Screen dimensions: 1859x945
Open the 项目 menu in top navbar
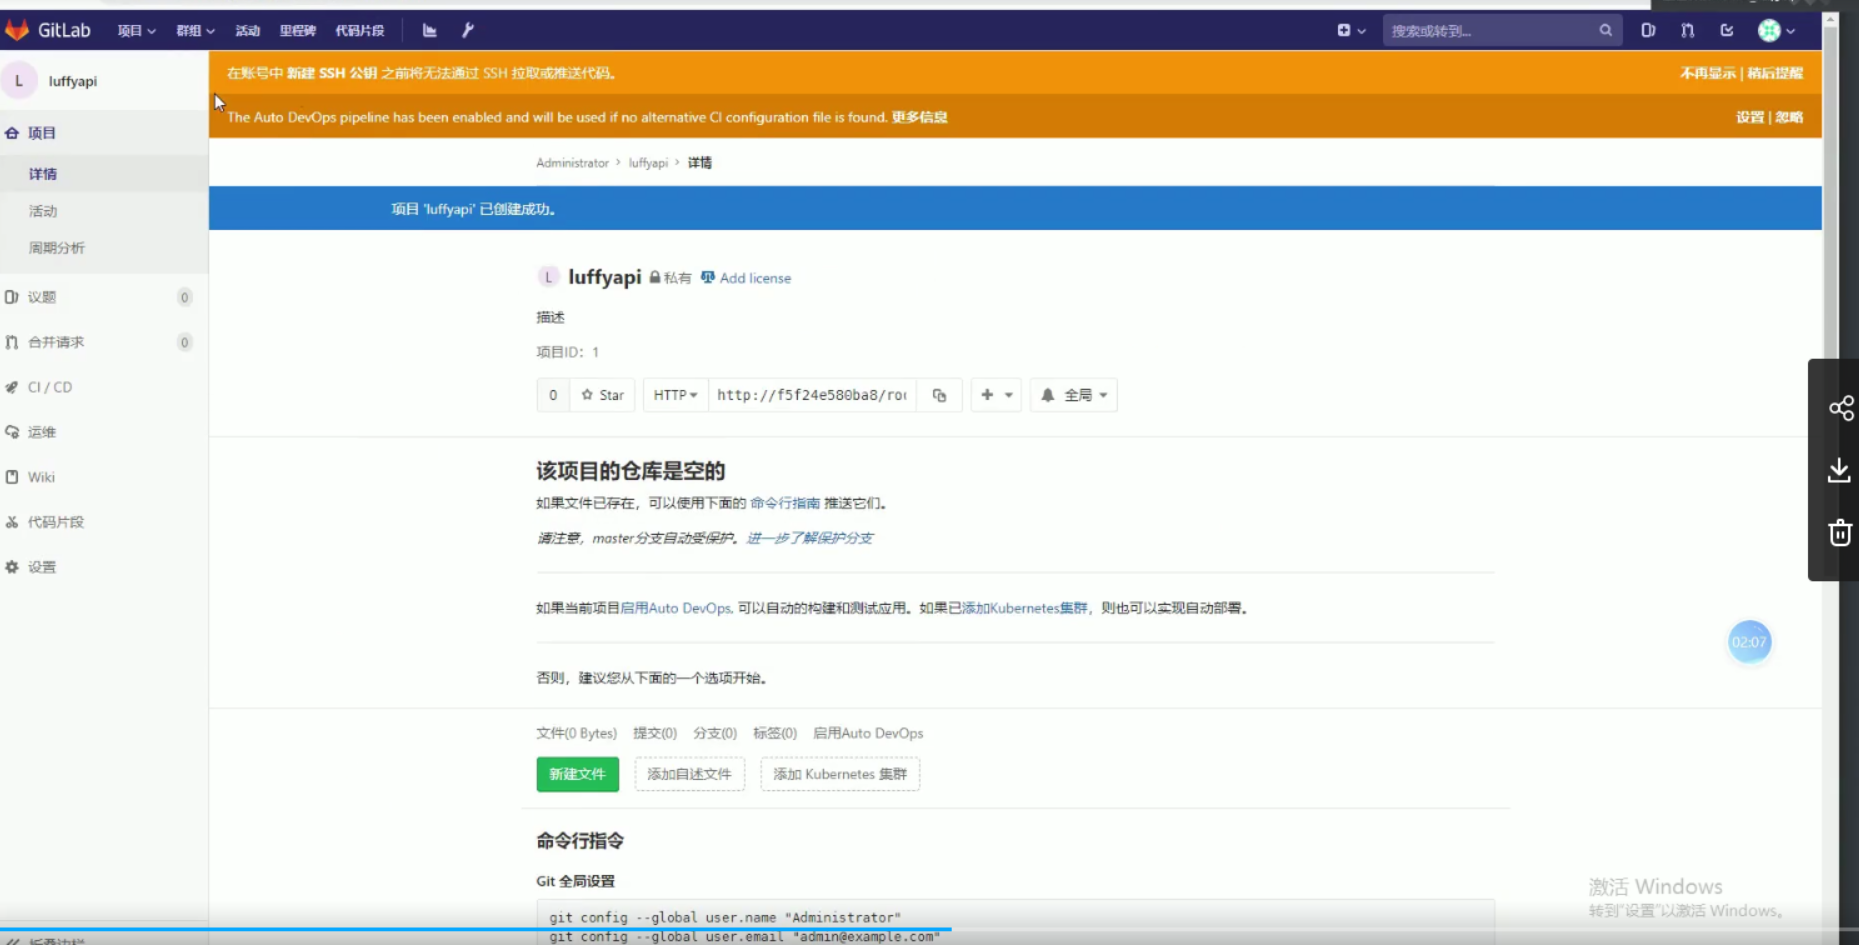[x=136, y=30]
